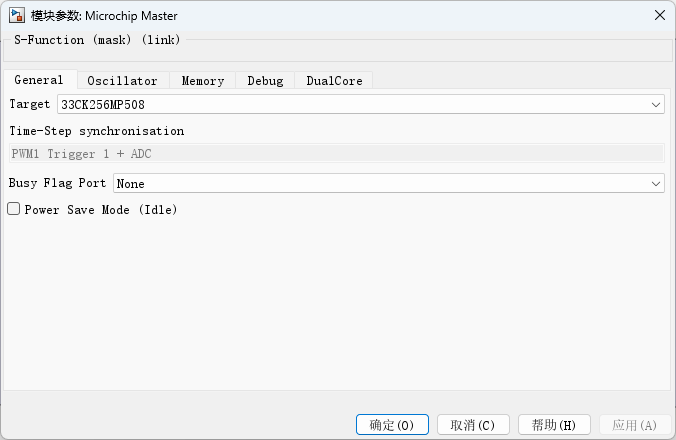
Task: Close the Microchip Master dialog
Action: [x=660, y=16]
